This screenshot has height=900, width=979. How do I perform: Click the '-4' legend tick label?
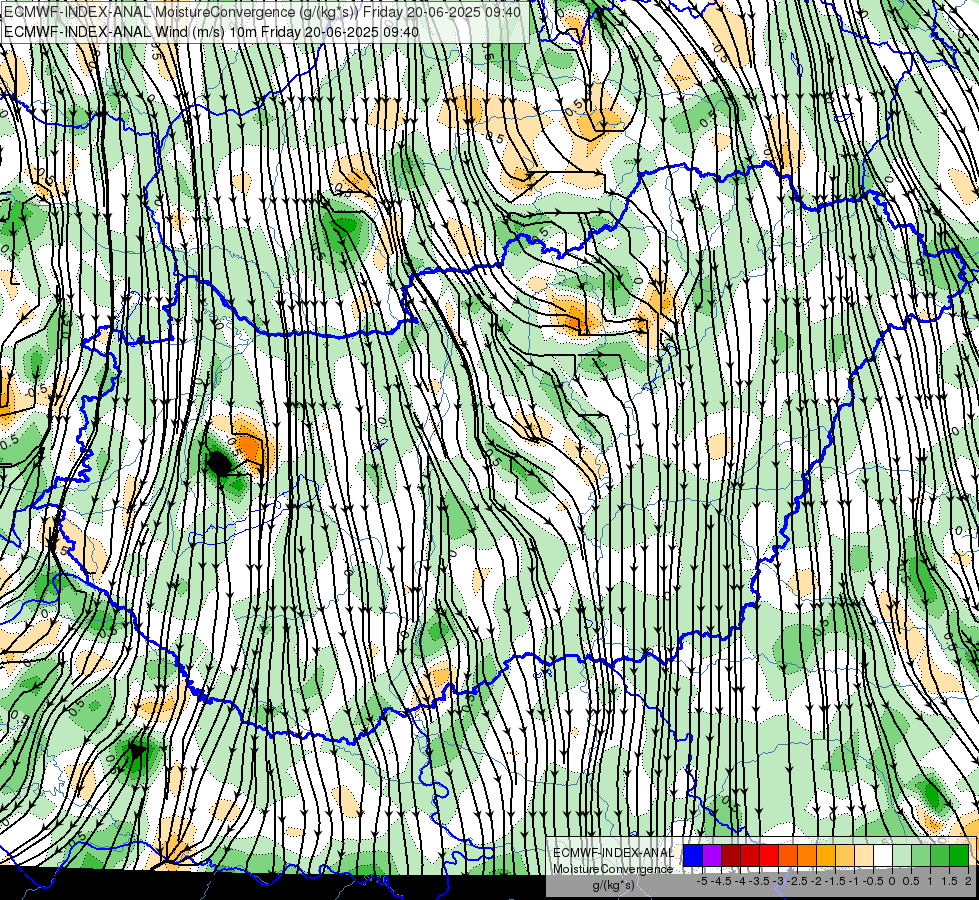coord(740,881)
